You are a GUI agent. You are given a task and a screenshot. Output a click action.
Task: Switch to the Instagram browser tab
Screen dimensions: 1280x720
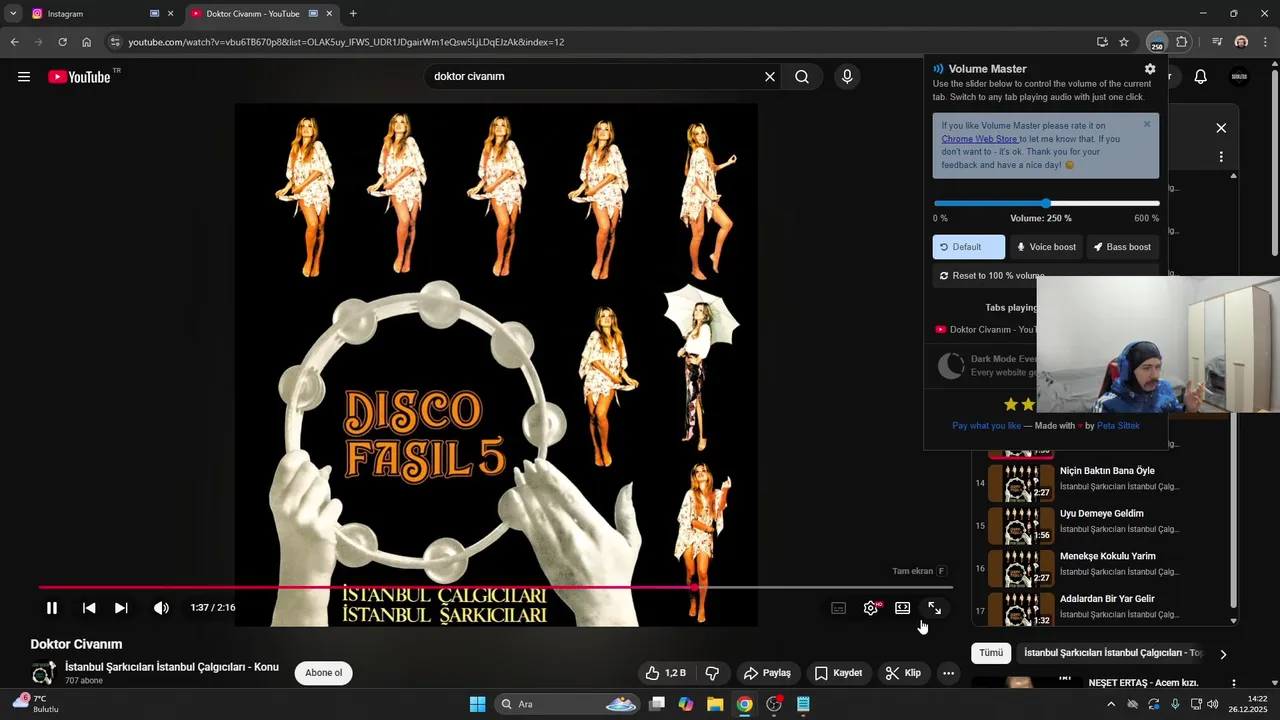90,14
